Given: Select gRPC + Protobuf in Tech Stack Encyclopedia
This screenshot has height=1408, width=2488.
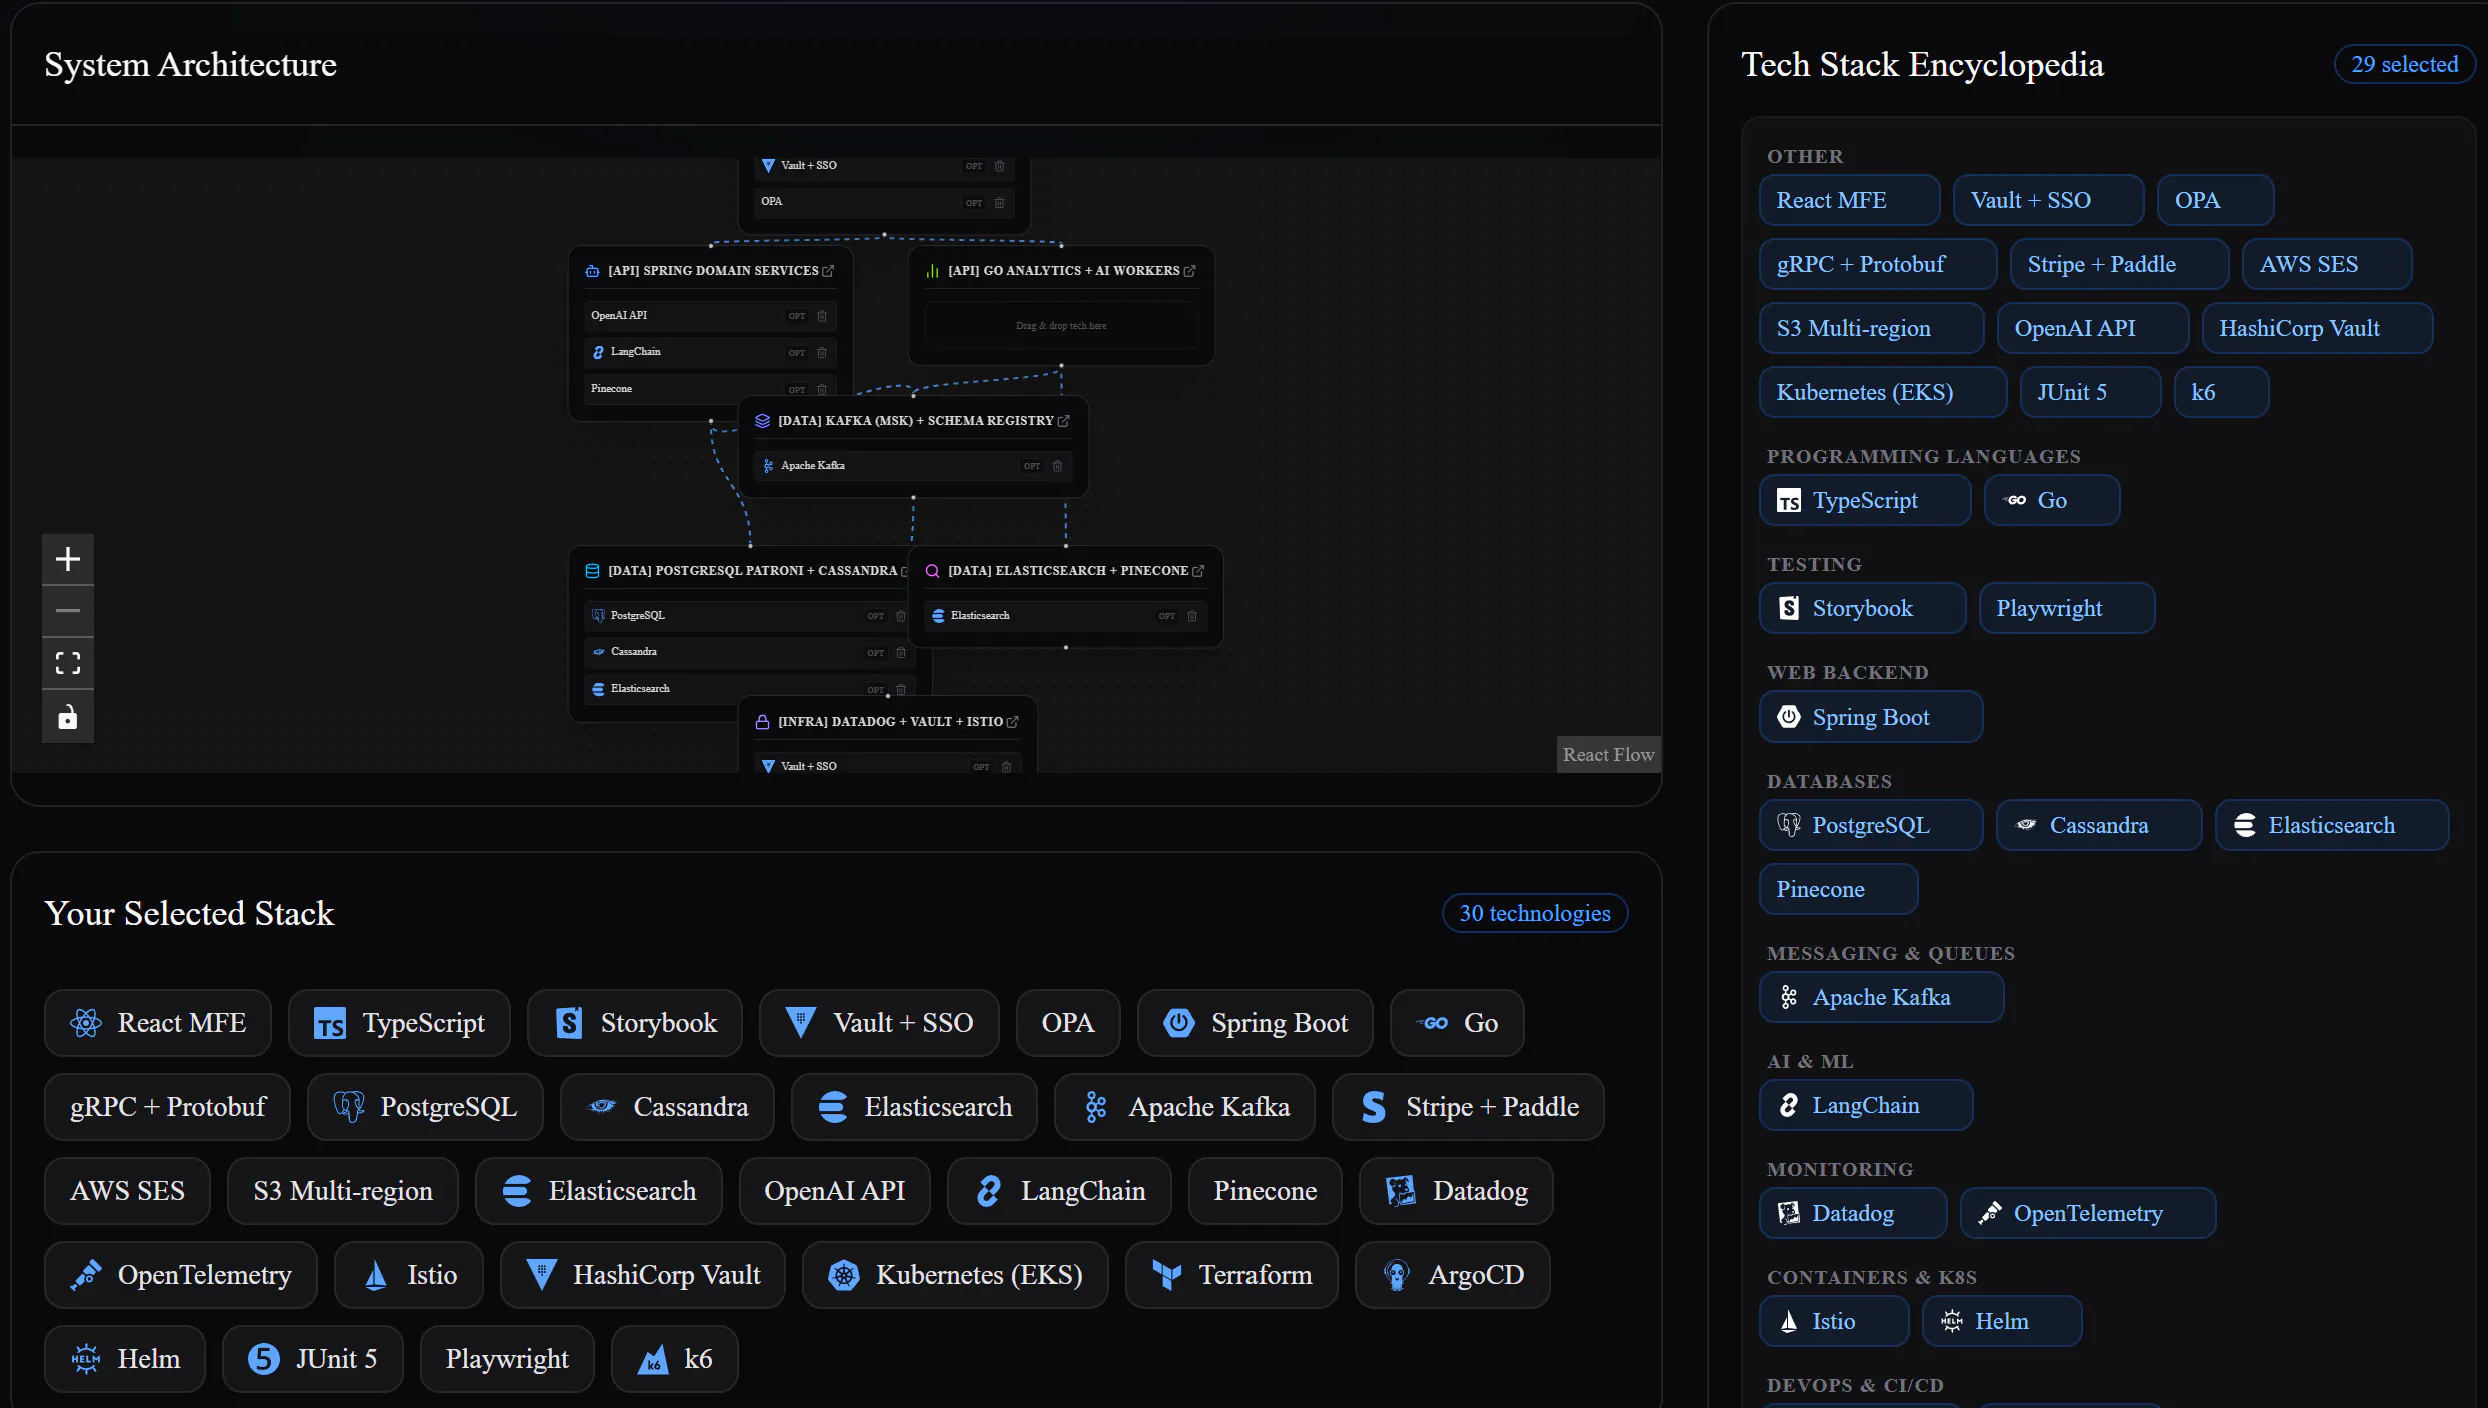Looking at the screenshot, I should tap(1878, 264).
